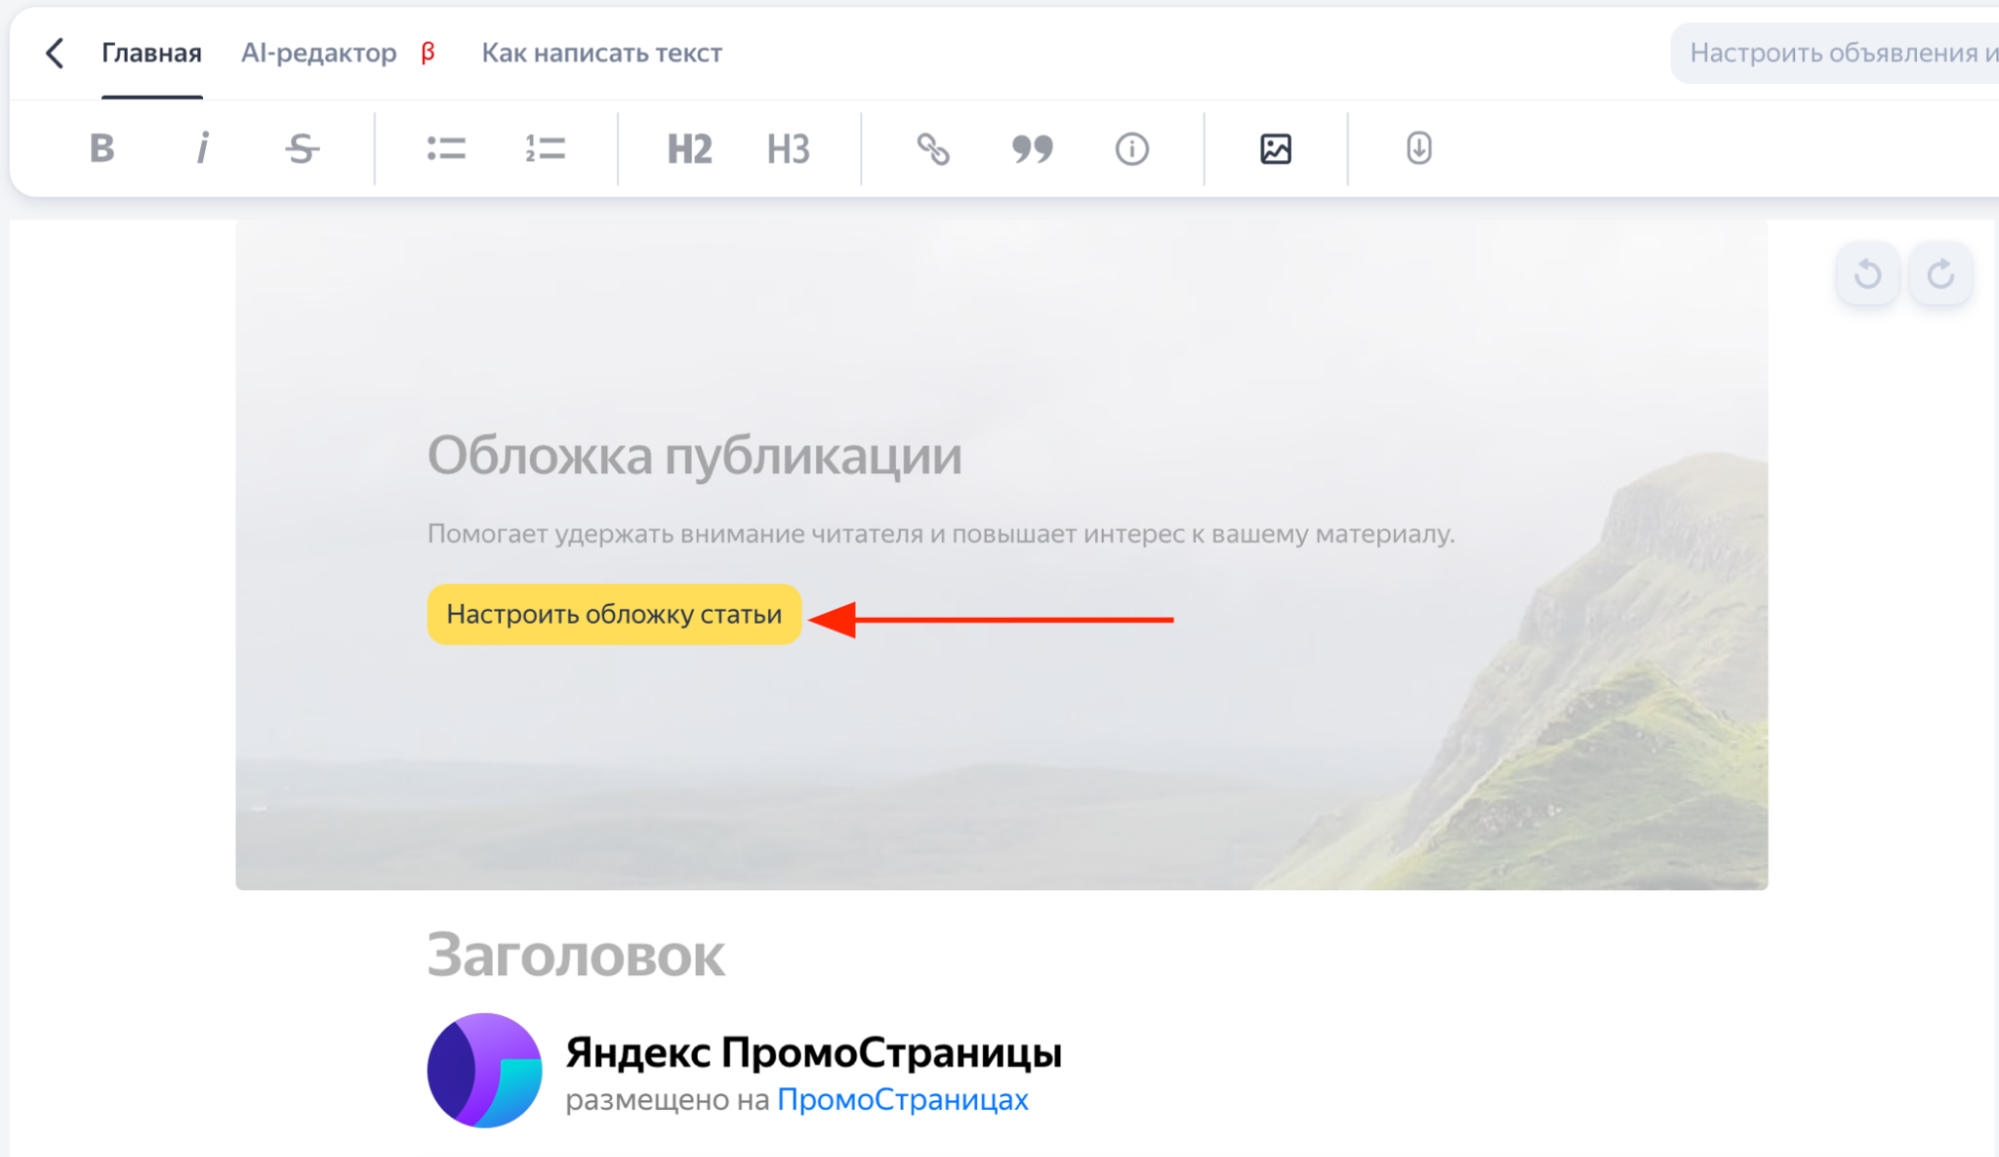Open the Как написать текст tab

601,53
